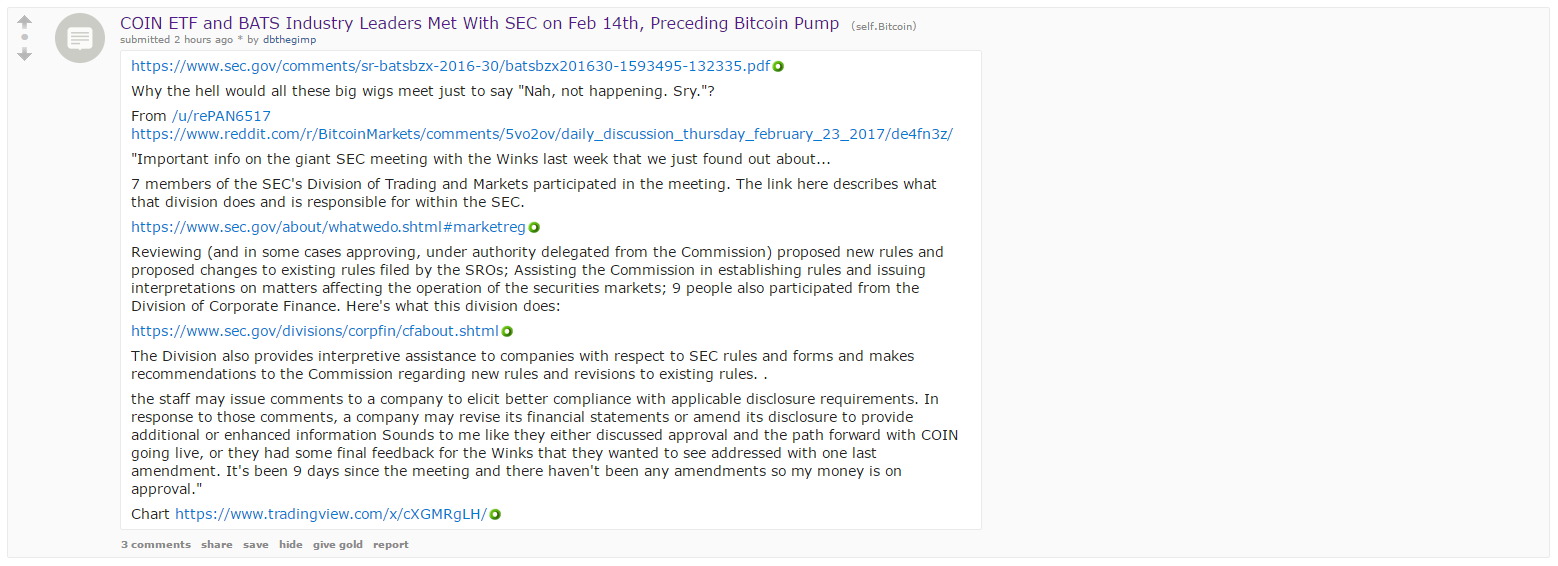Open the sec.gov batsbzx PDF link

pos(451,66)
